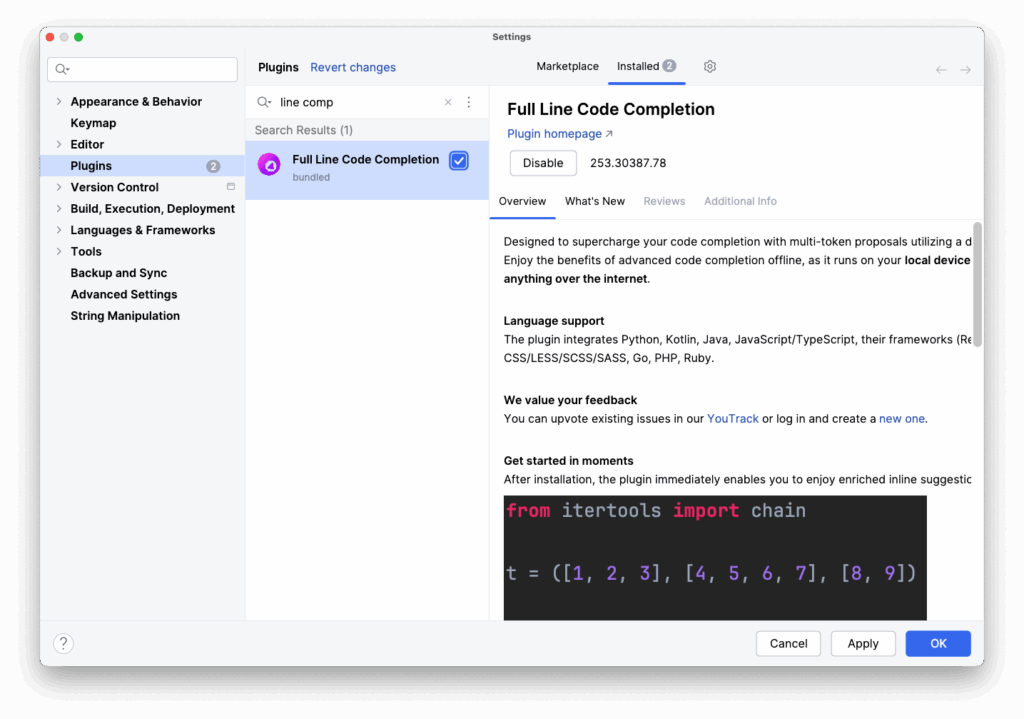Image resolution: width=1024 pixels, height=719 pixels.
Task: Click the small icon beside Version Control entry
Action: coord(231,187)
